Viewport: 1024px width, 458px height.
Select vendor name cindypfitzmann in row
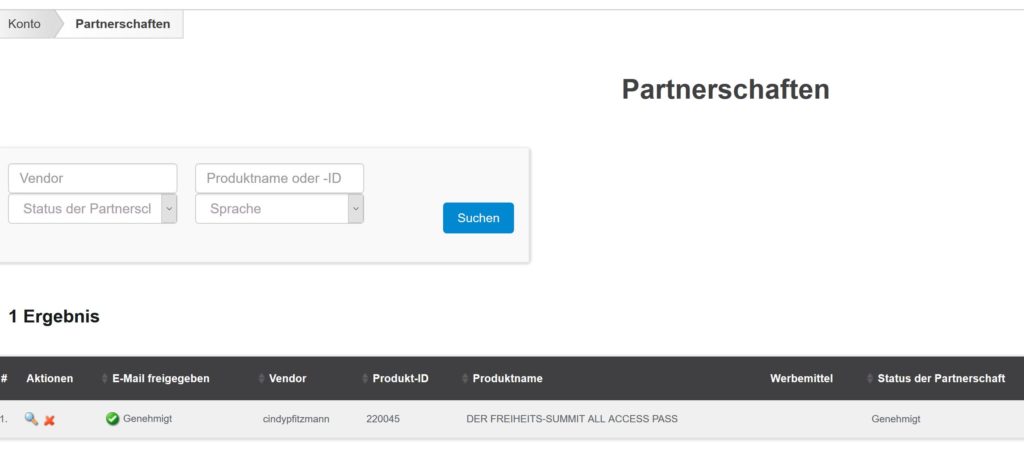[x=296, y=419]
